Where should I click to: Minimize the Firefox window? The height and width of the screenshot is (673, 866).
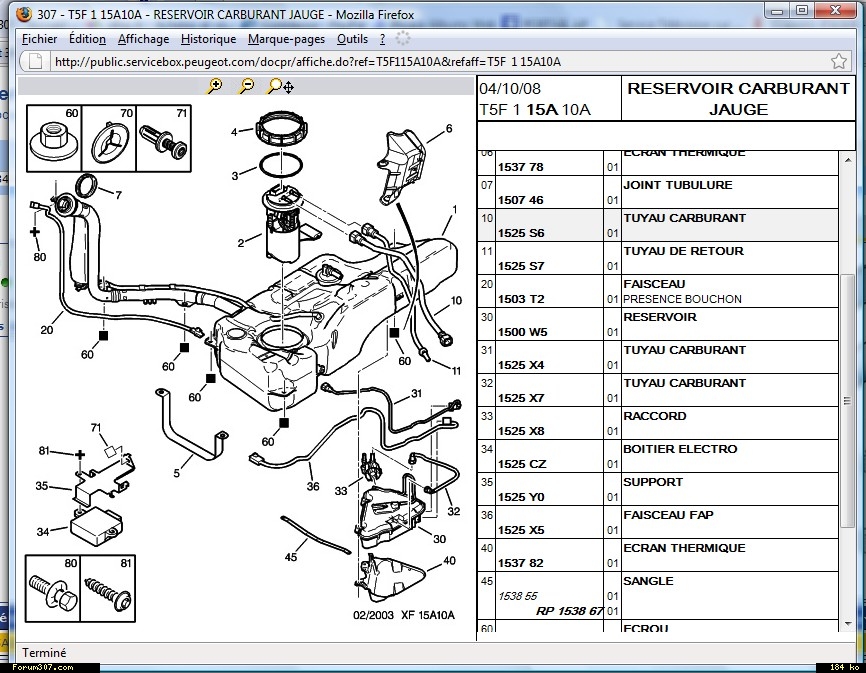[x=777, y=10]
